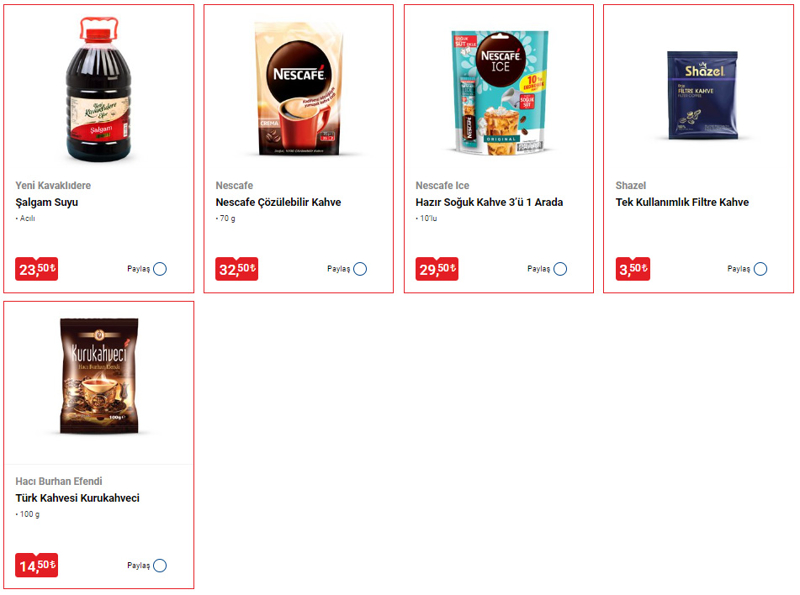Open Şalgam Suyu product title
This screenshot has width=800, height=595.
coord(47,203)
